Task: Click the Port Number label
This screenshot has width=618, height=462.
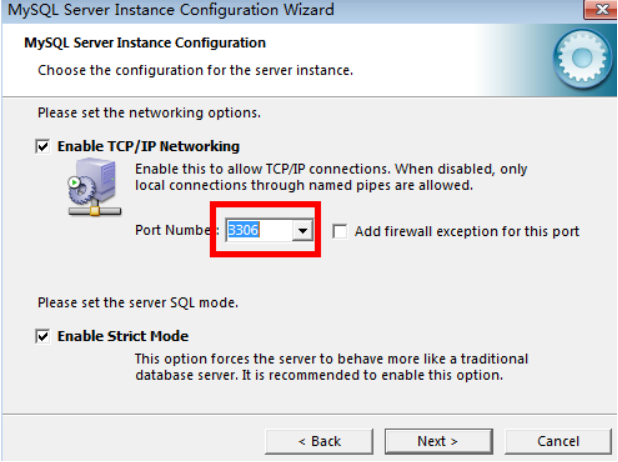Action: (x=175, y=231)
